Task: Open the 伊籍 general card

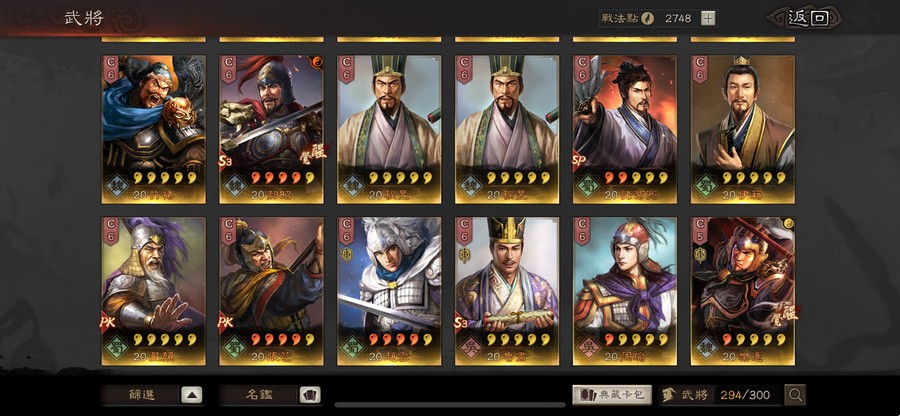Action: [743, 129]
